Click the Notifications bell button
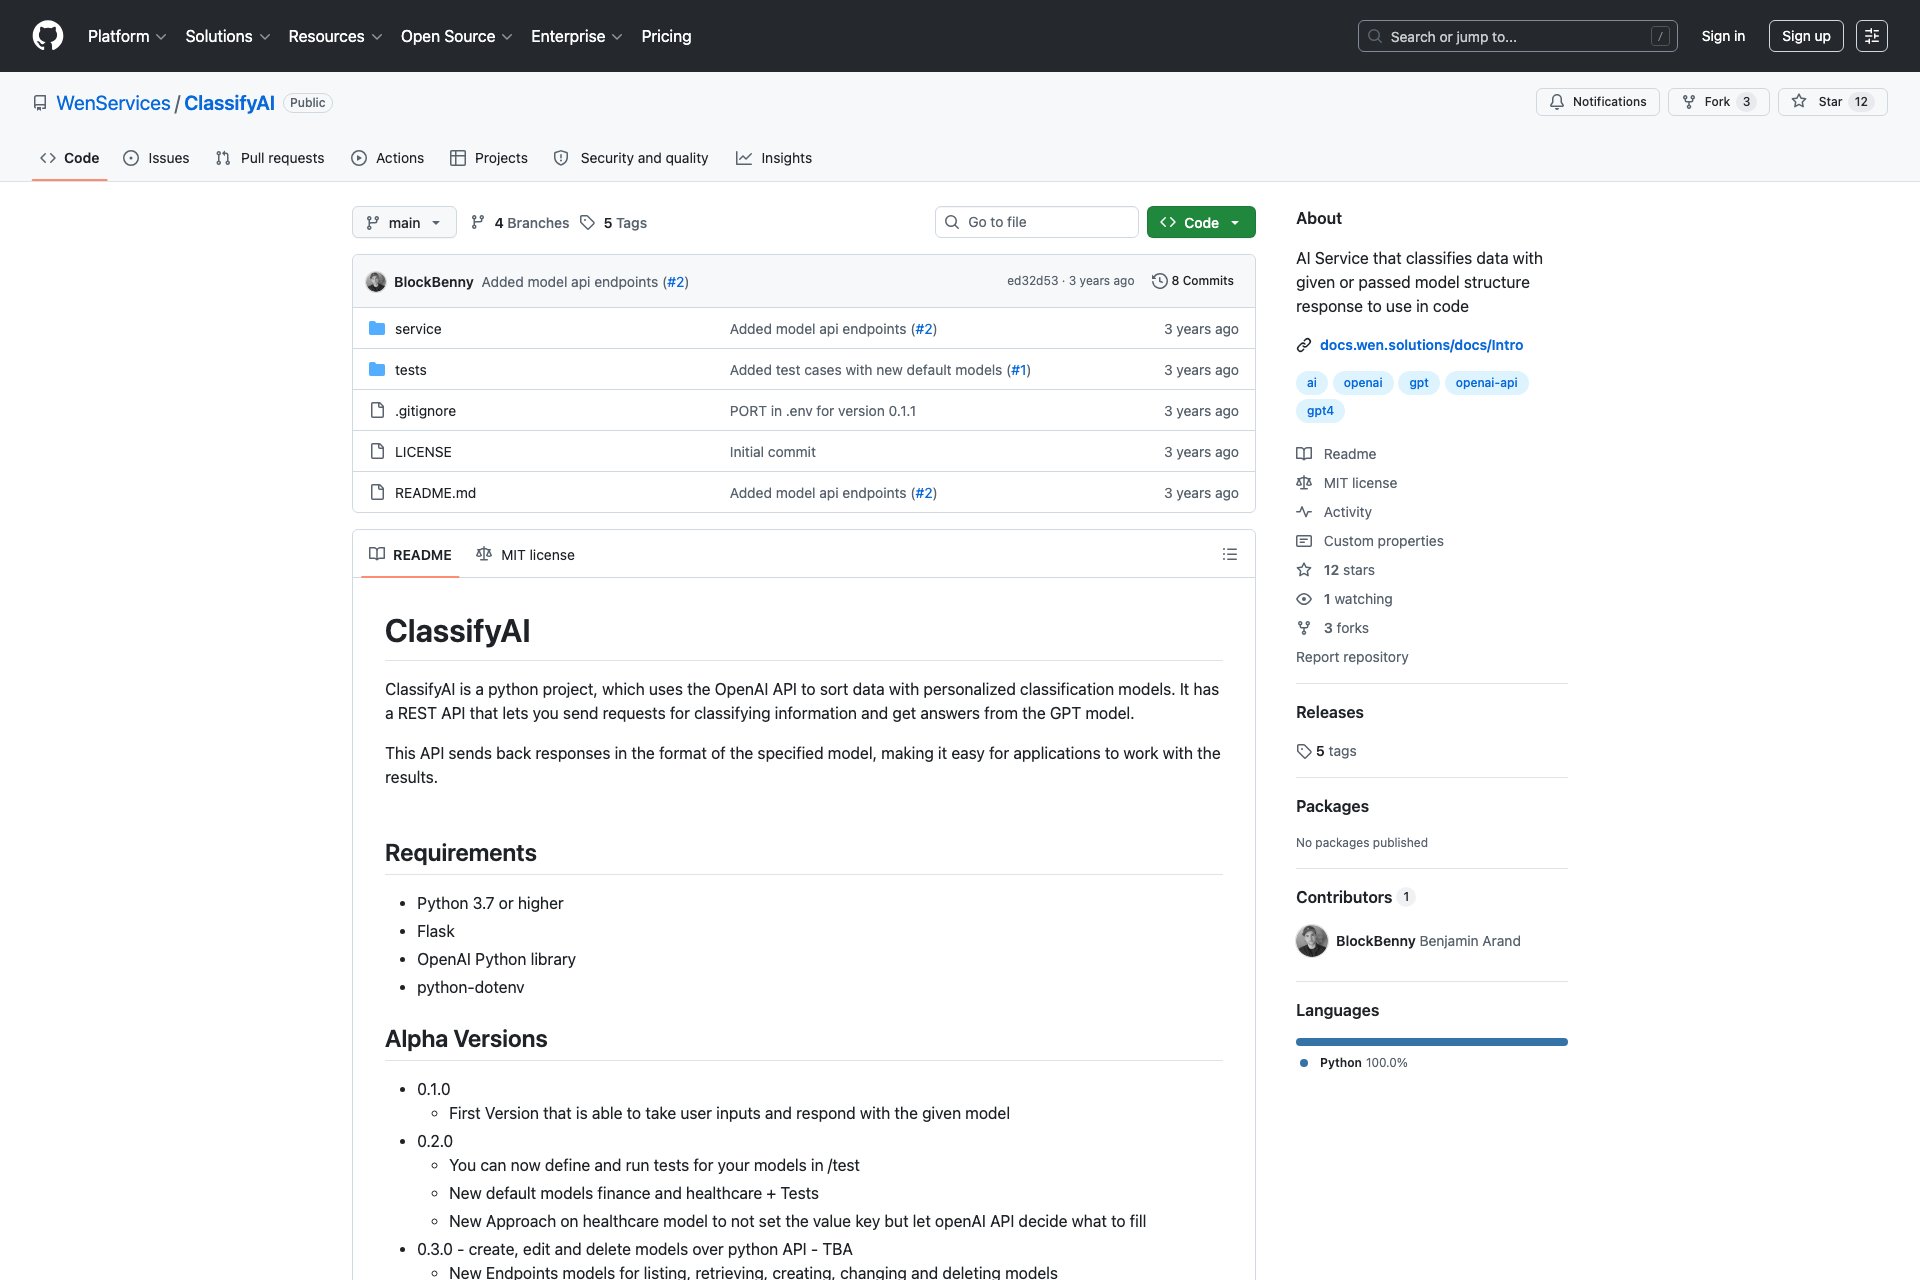The image size is (1920, 1280). (x=1597, y=102)
